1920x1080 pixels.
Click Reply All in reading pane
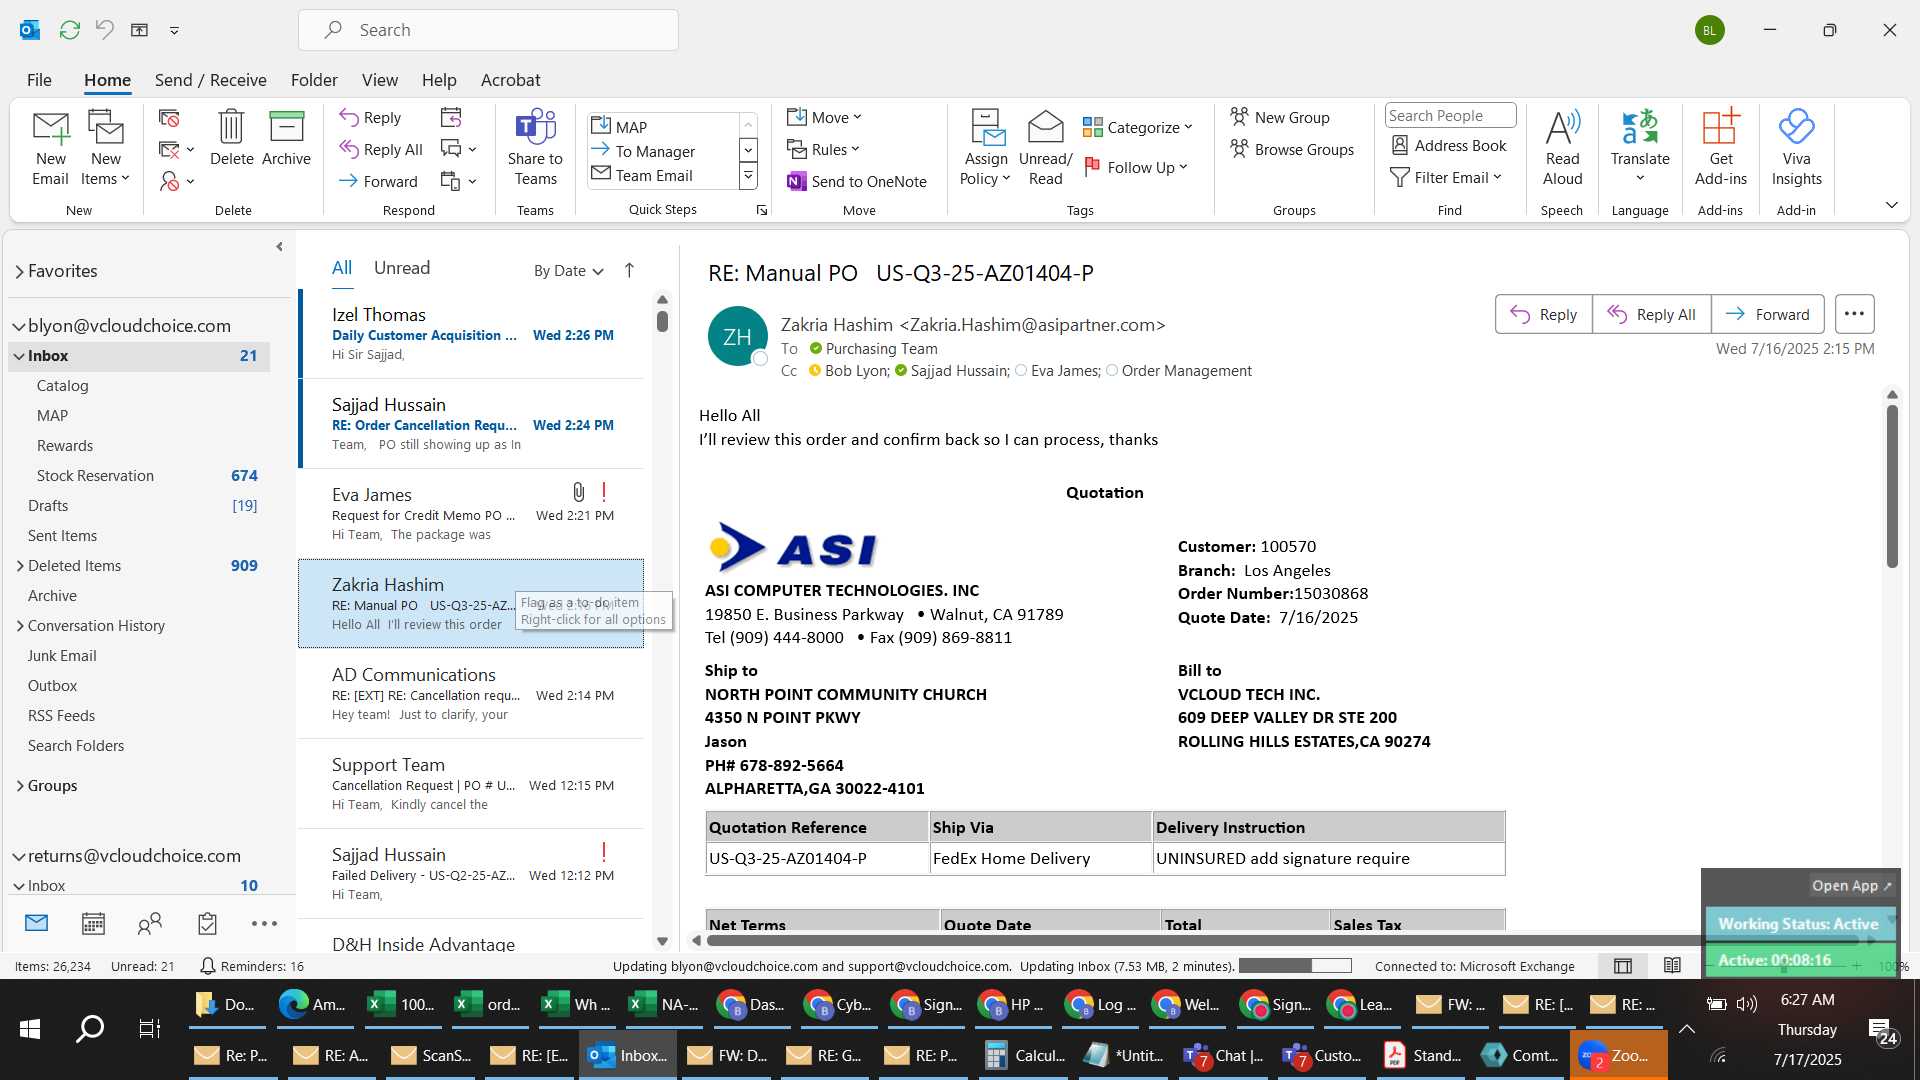(1651, 314)
